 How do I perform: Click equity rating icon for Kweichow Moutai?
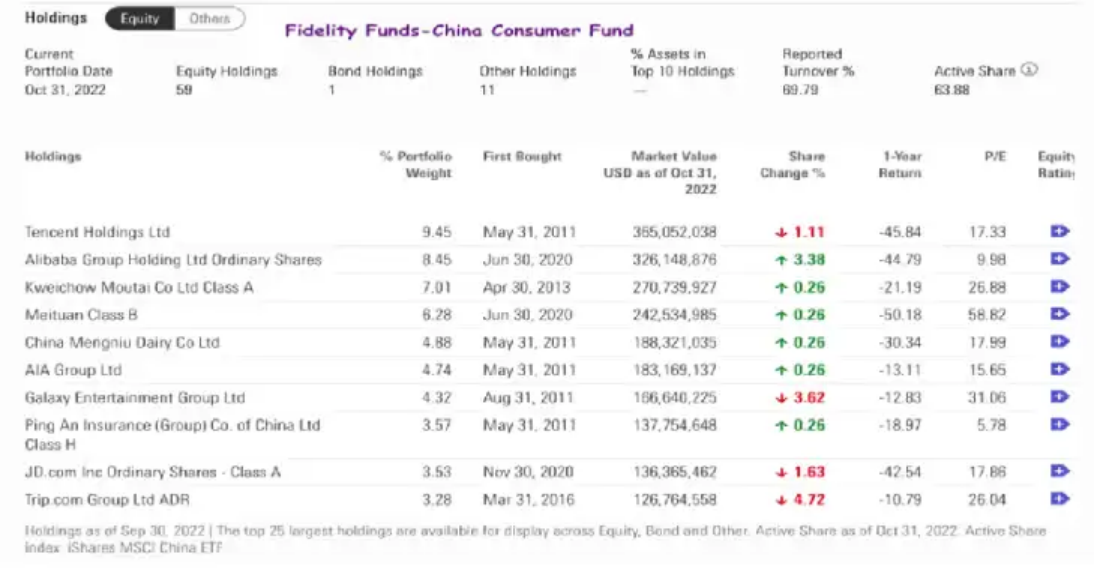pos(1060,287)
